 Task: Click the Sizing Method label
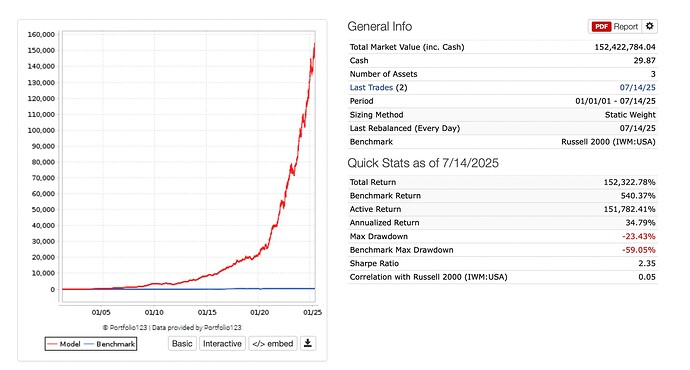pyautogui.click(x=376, y=115)
